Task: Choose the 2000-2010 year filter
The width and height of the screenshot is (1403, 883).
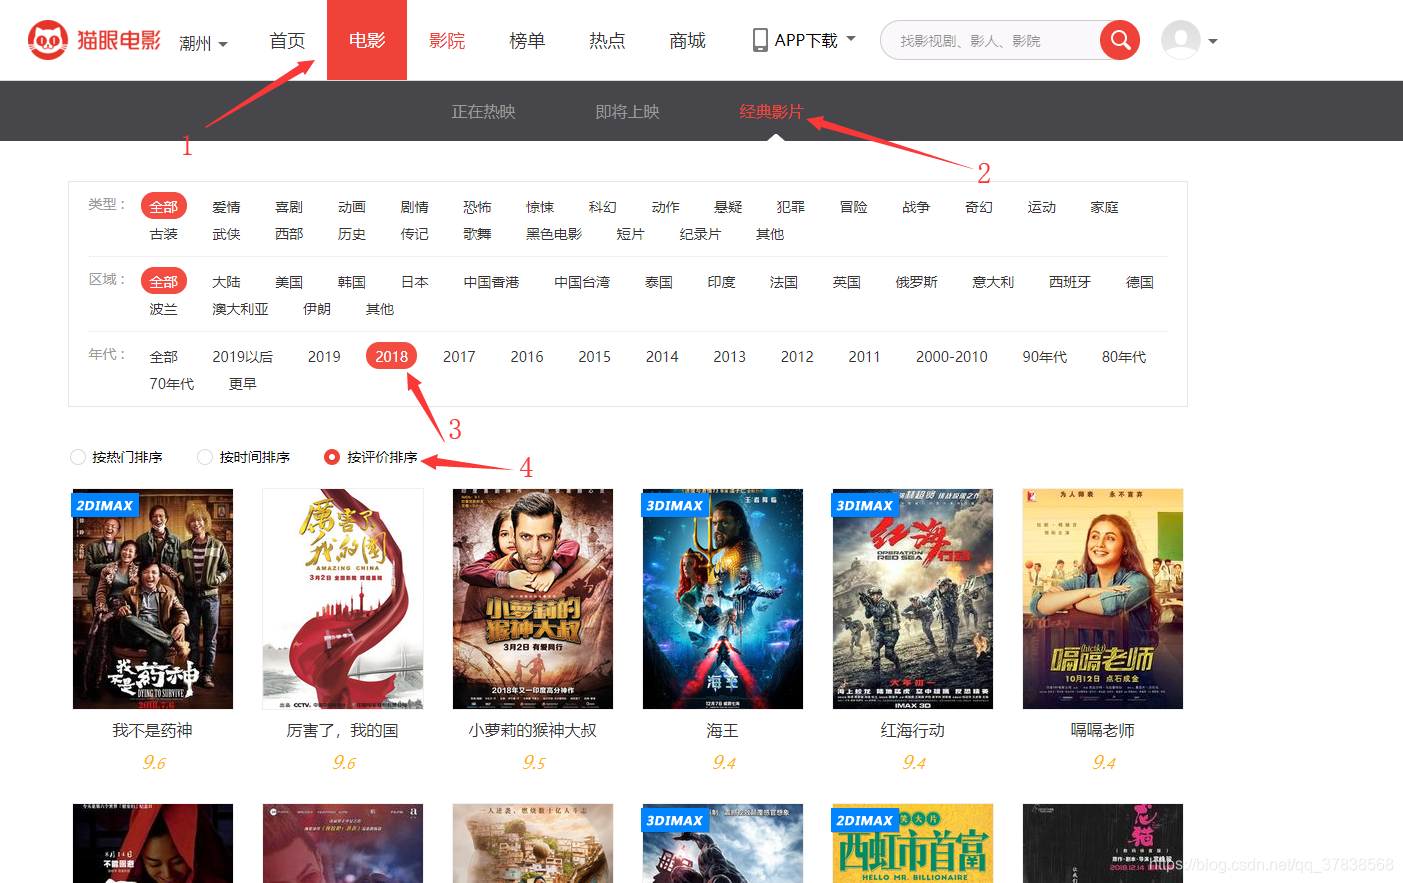Action: pos(952,356)
